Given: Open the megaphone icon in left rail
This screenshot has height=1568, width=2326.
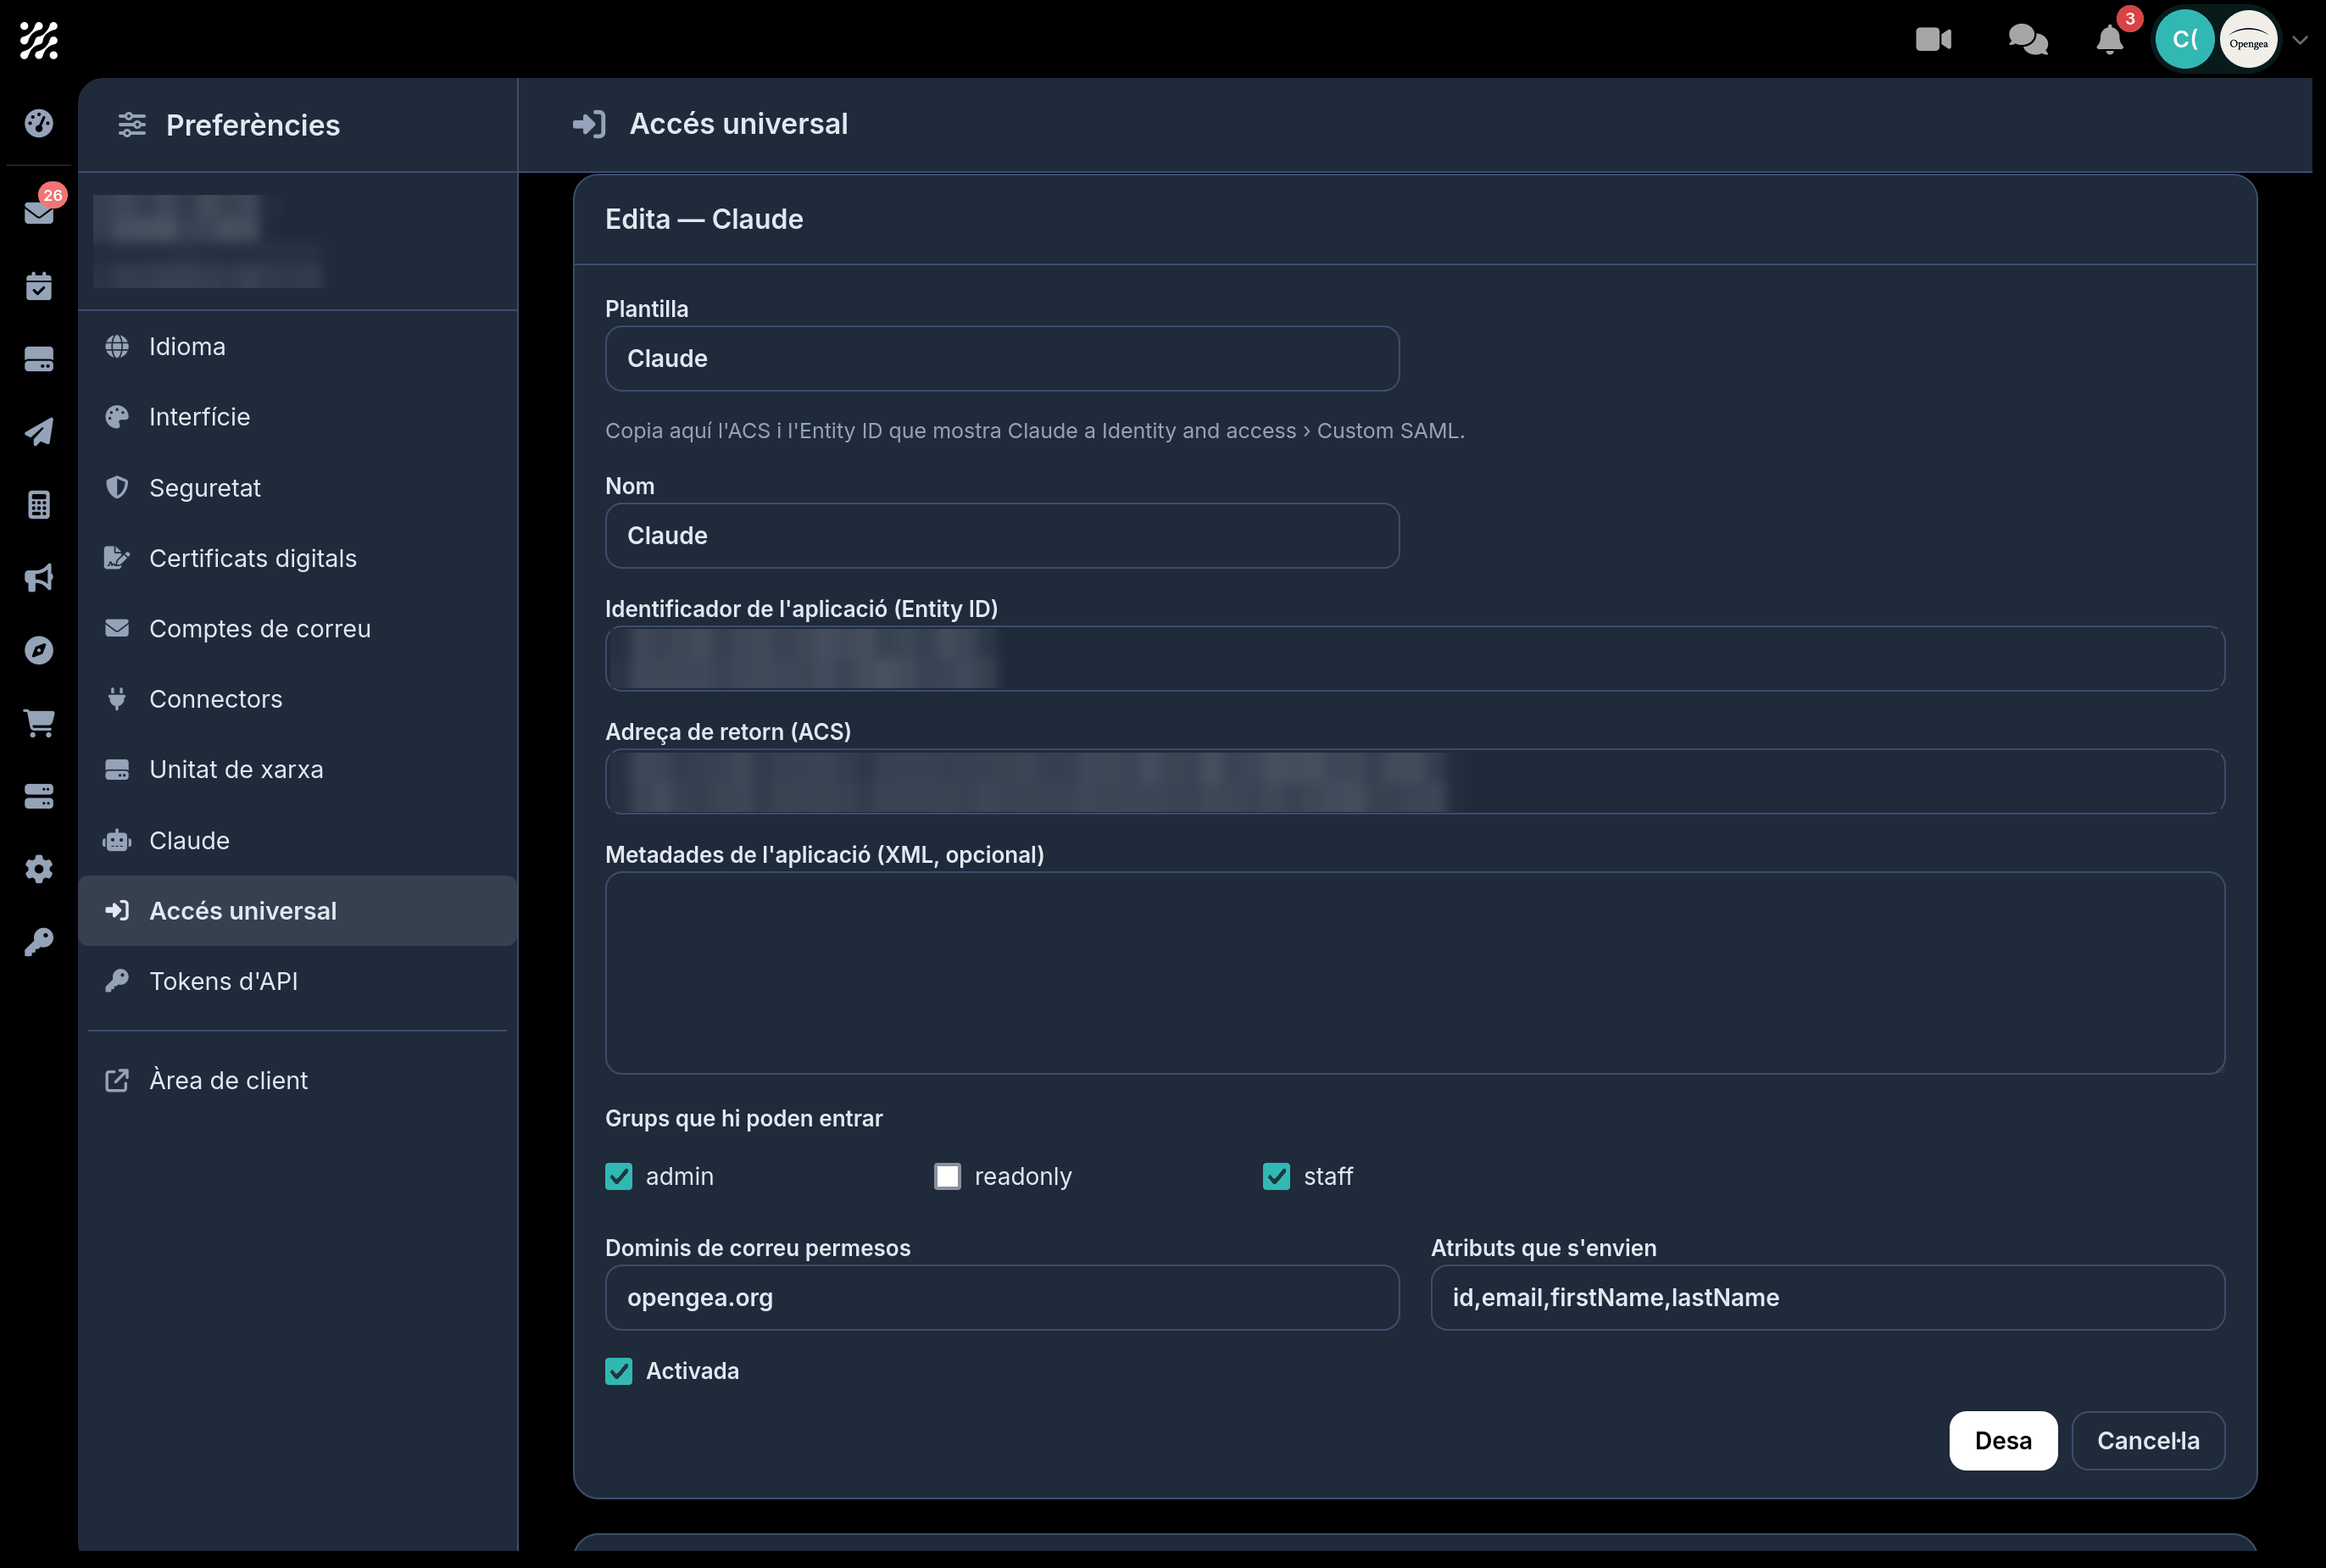Looking at the screenshot, I should 39,577.
